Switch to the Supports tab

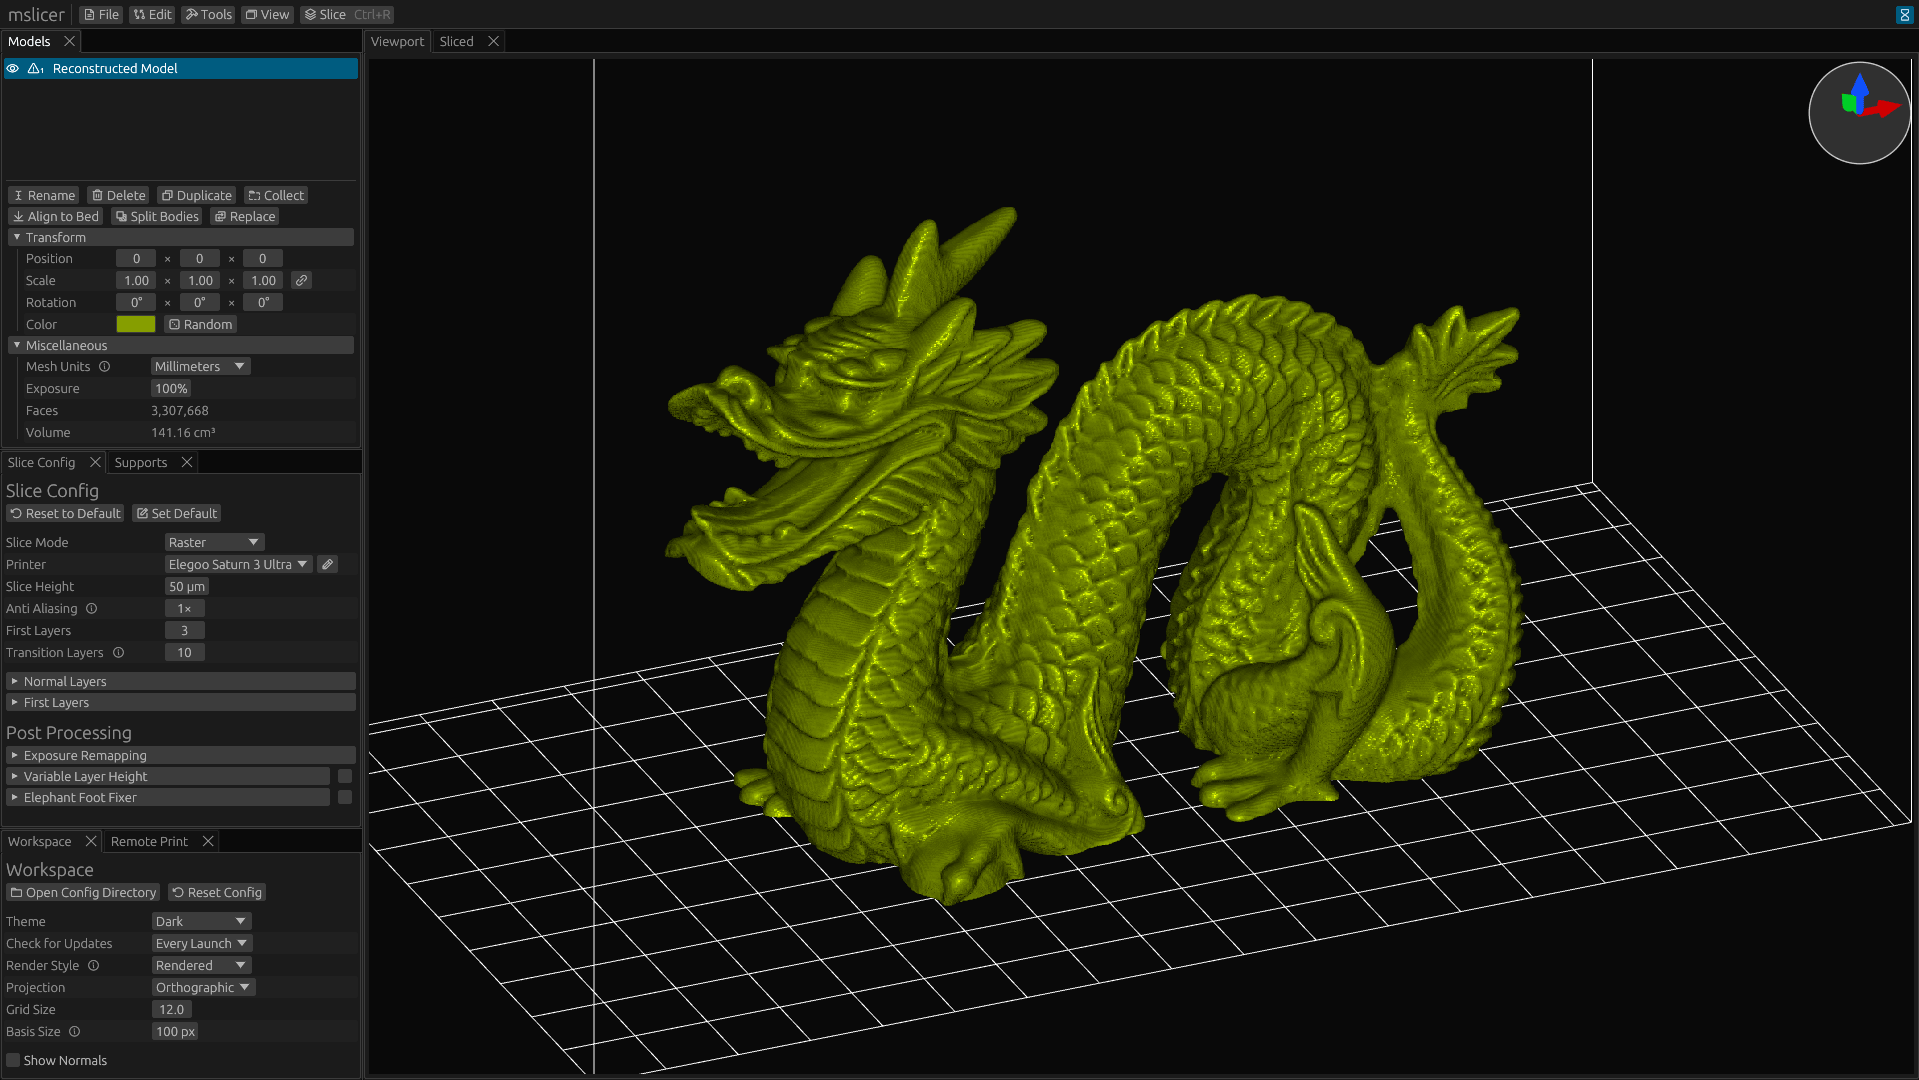click(140, 462)
